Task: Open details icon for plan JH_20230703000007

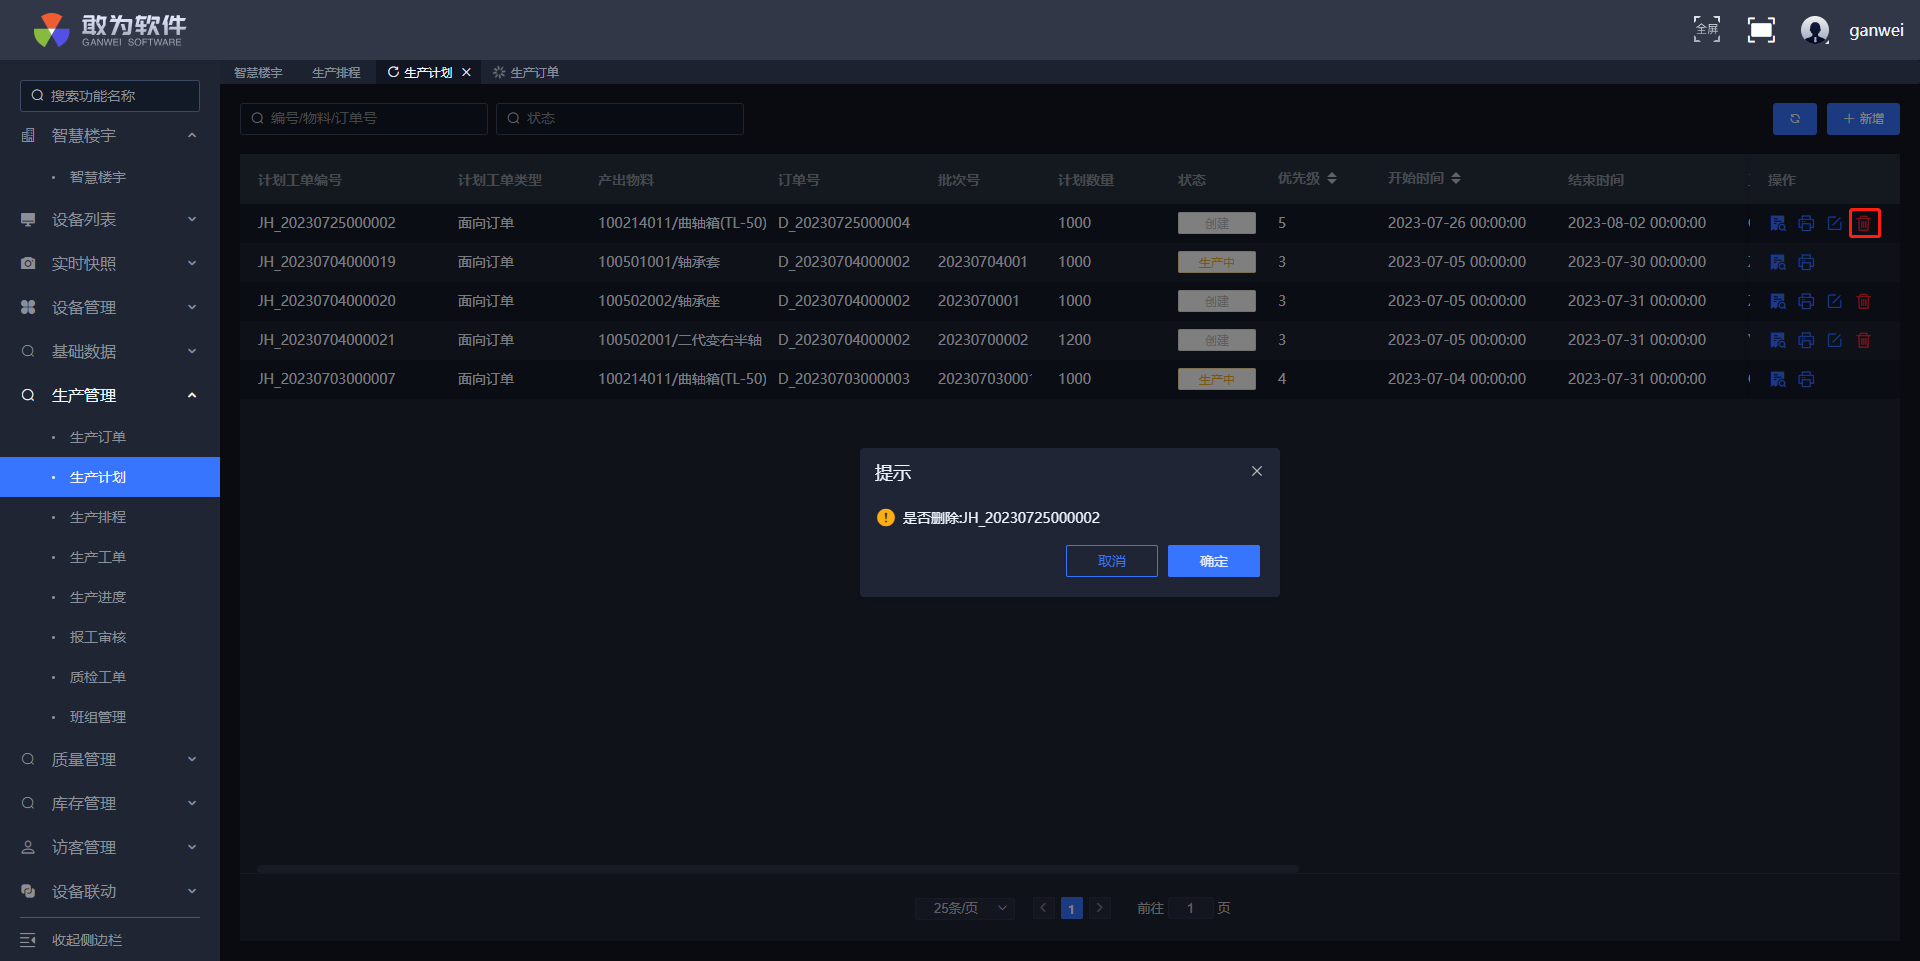Action: 1778,379
